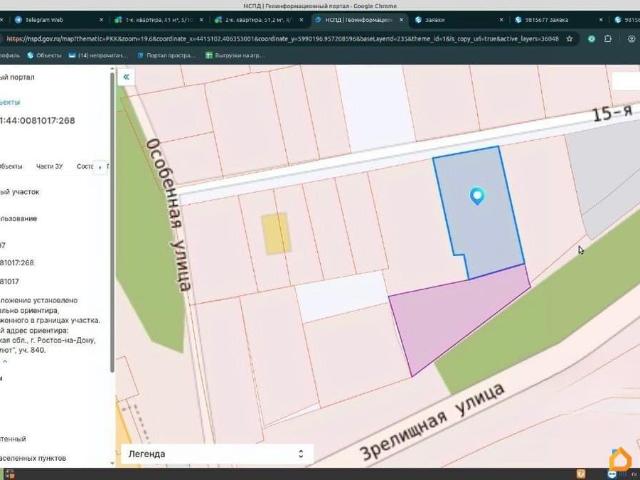The image size is (640, 480).
Task: Click the side panel vertical scrollbar
Action: point(112,220)
